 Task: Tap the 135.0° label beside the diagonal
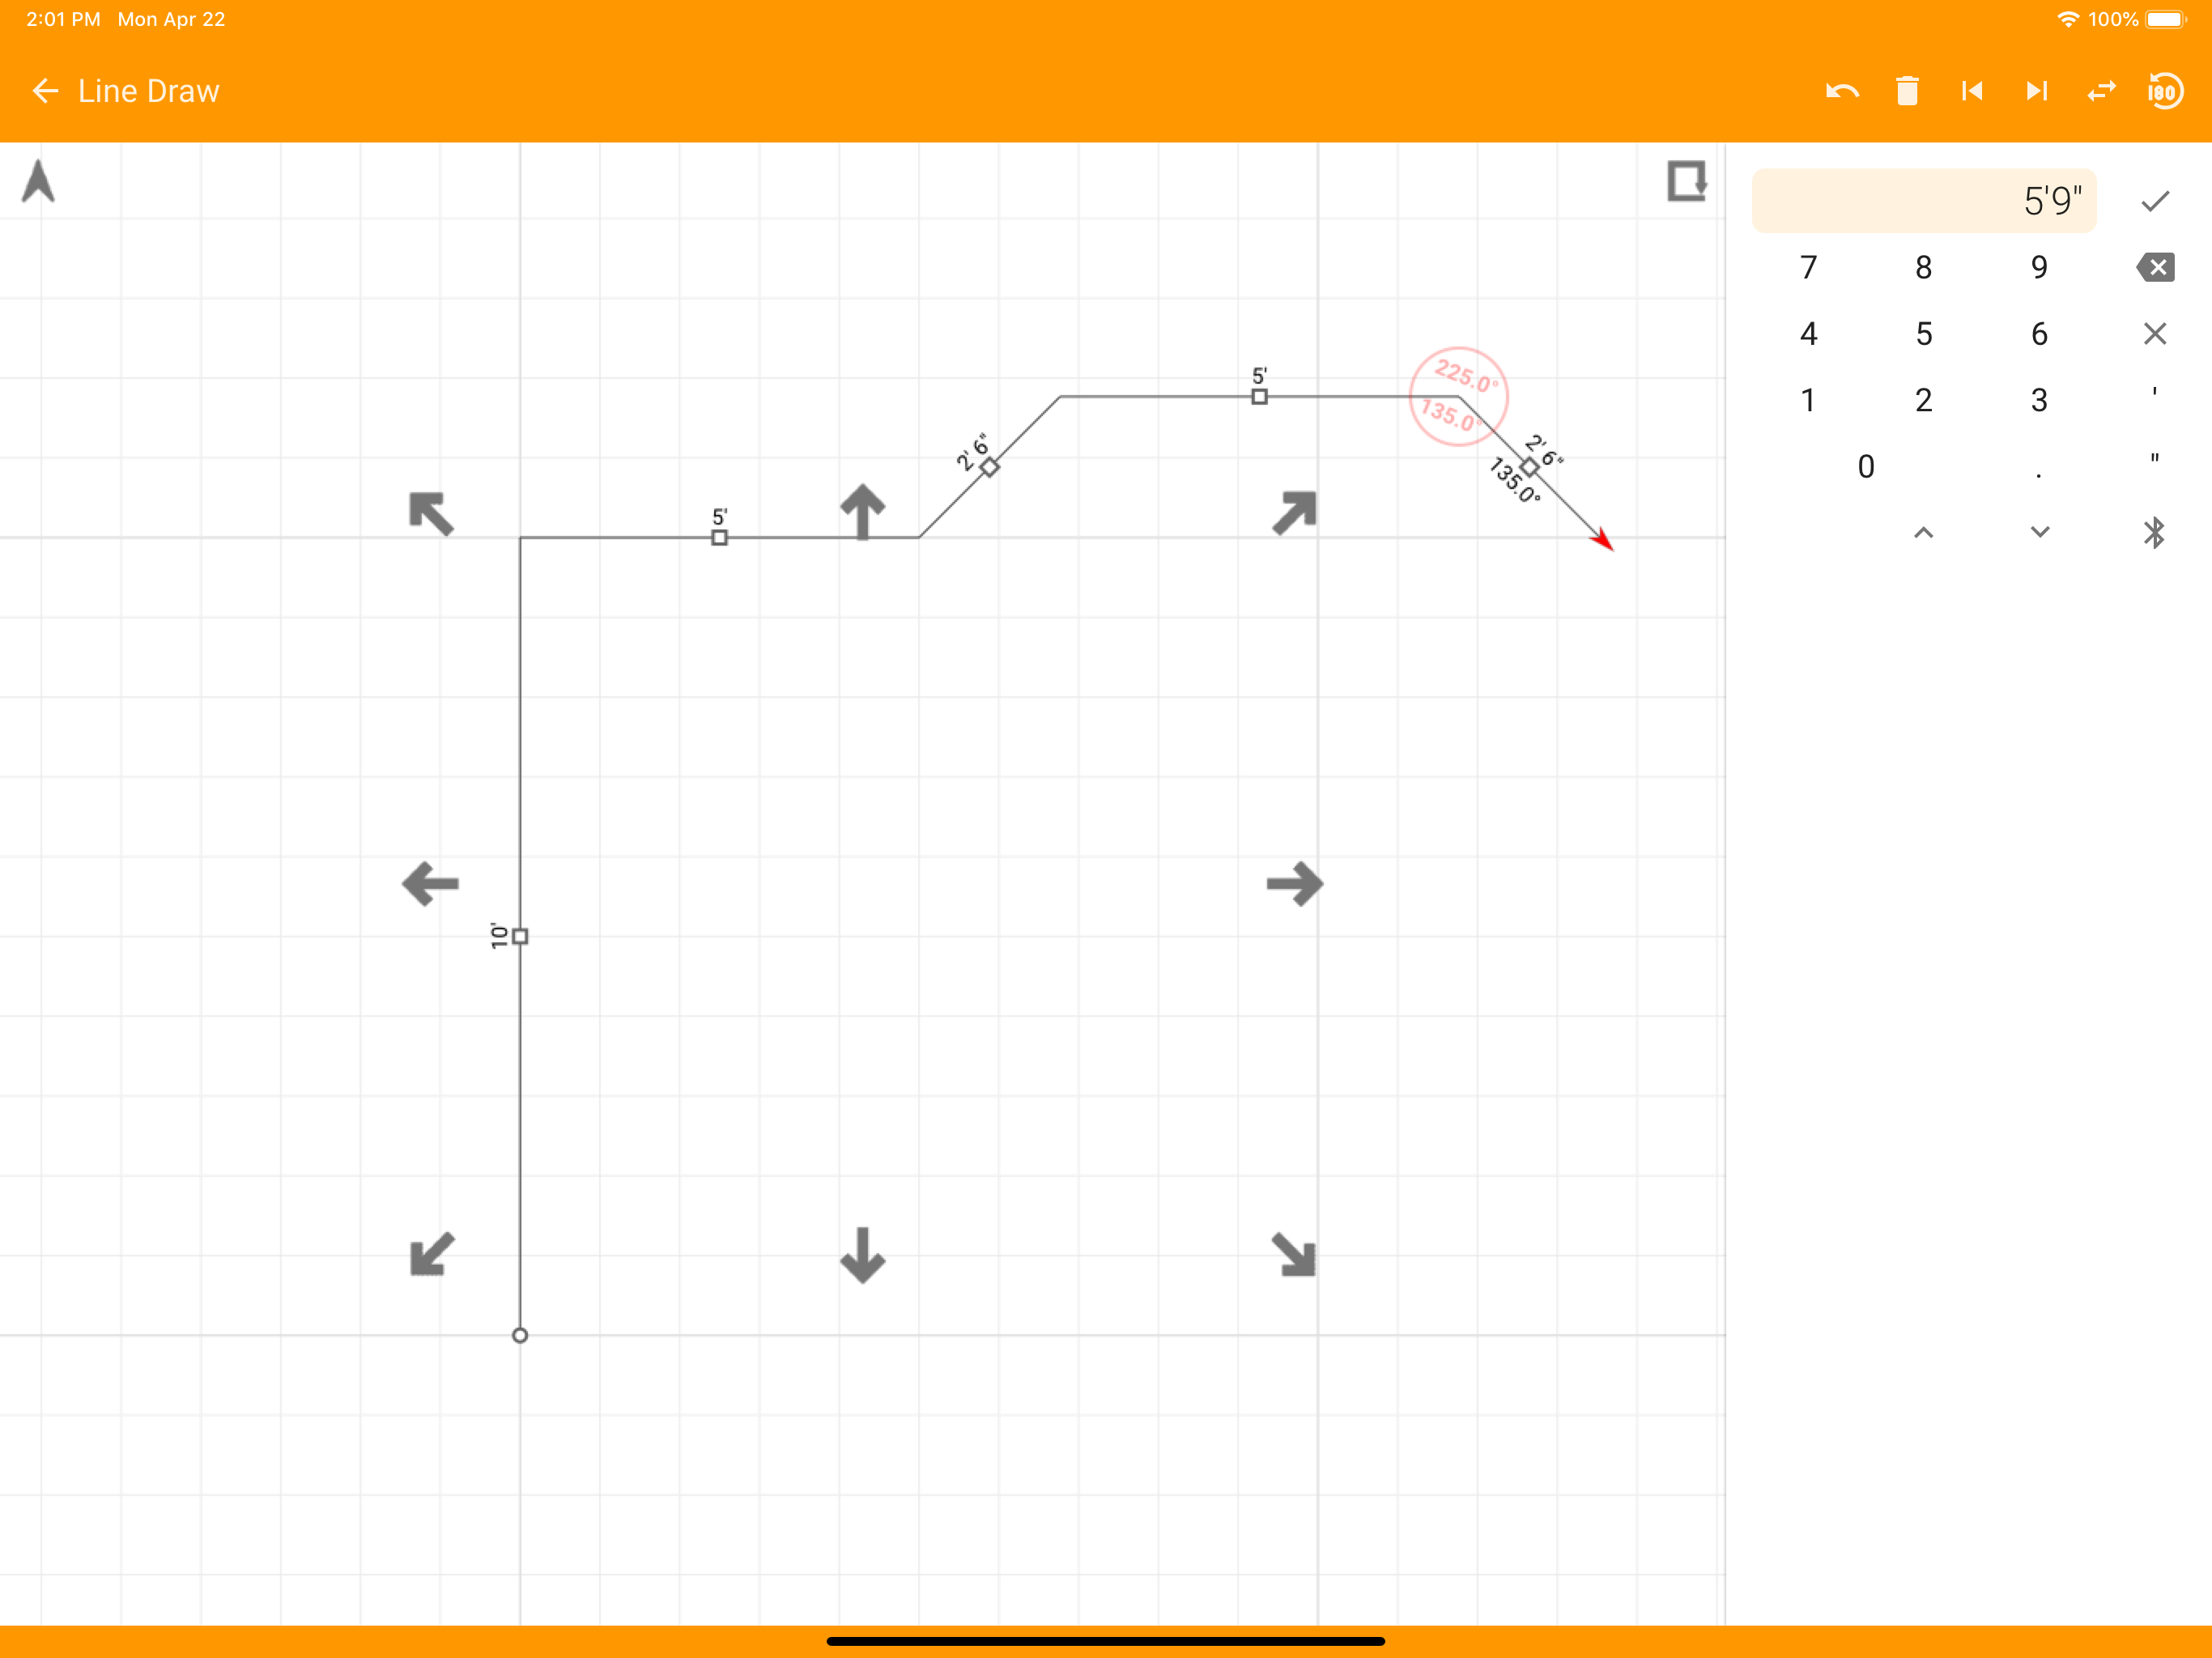tap(1514, 480)
